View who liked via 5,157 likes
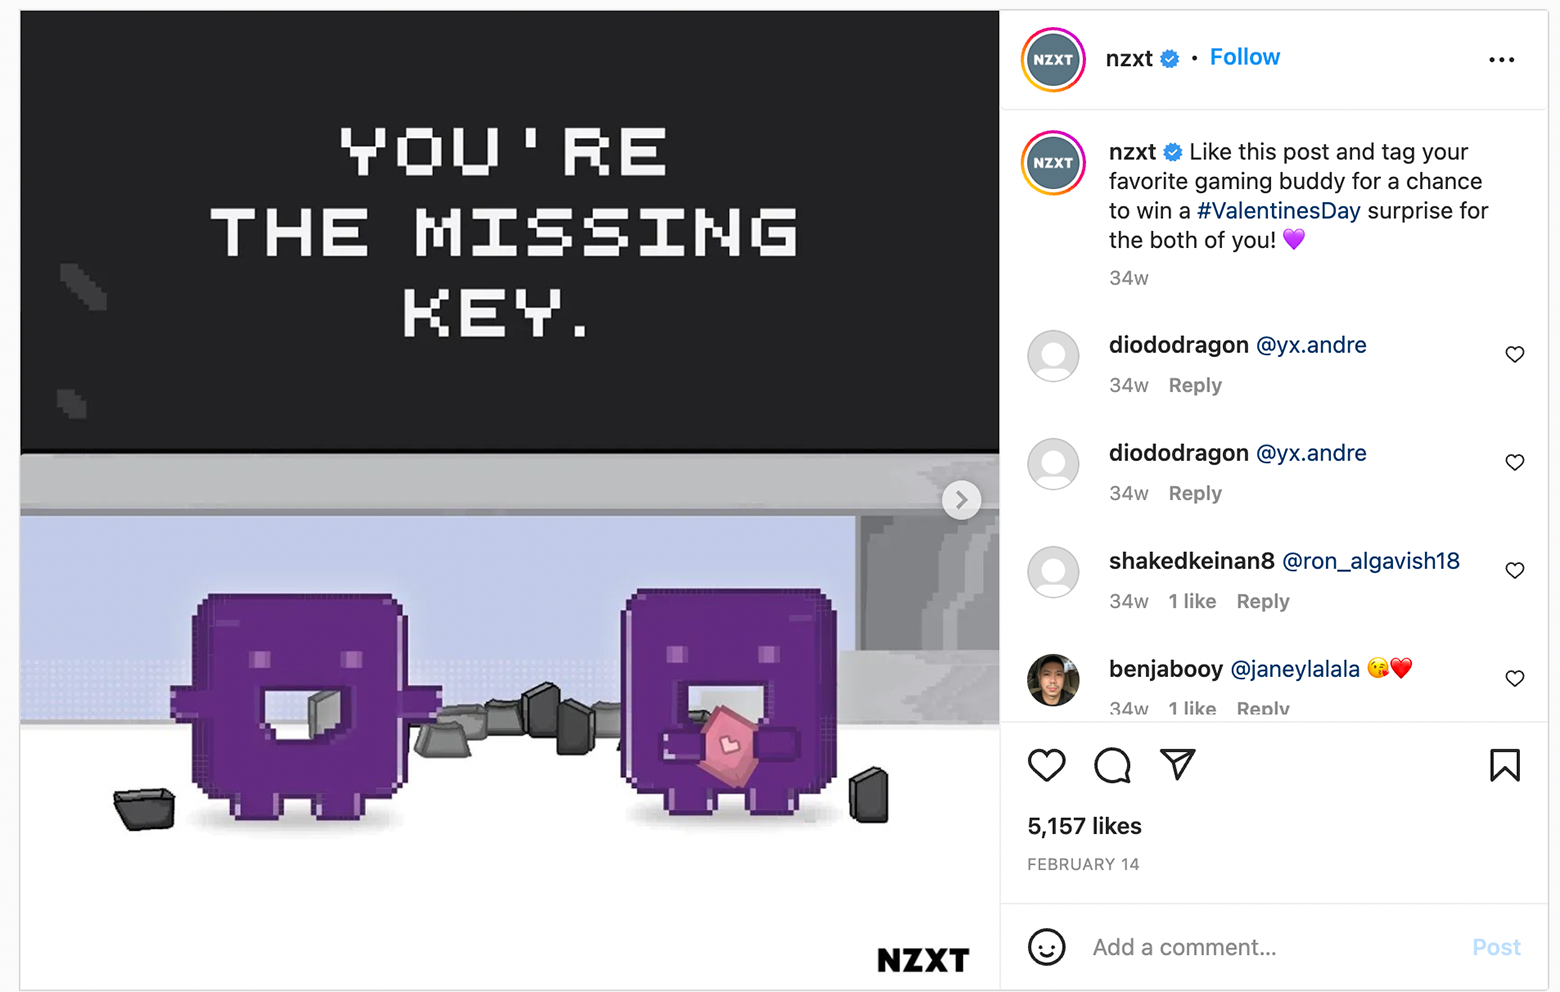Image resolution: width=1560 pixels, height=992 pixels. [x=1084, y=826]
